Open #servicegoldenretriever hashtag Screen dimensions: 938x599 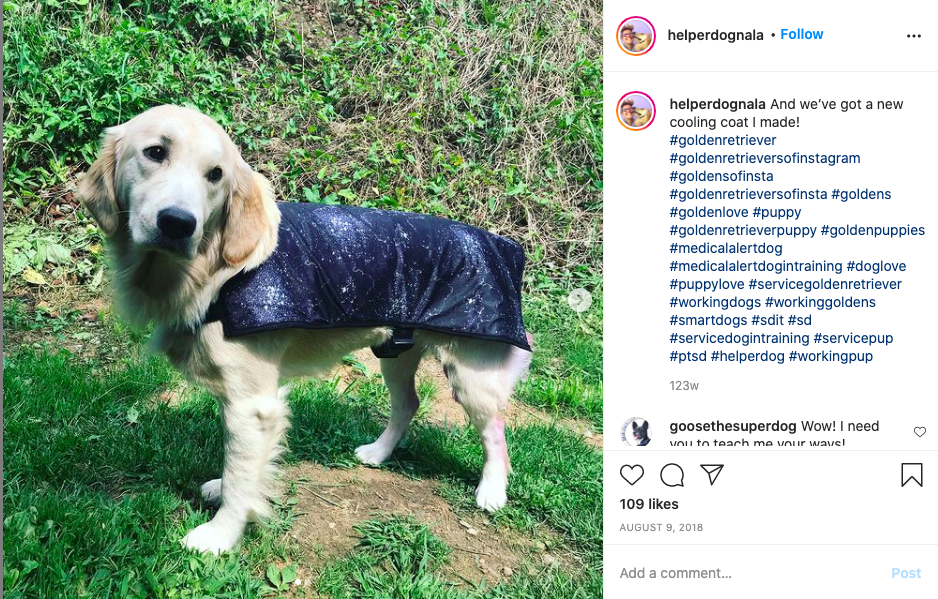pyautogui.click(x=825, y=284)
